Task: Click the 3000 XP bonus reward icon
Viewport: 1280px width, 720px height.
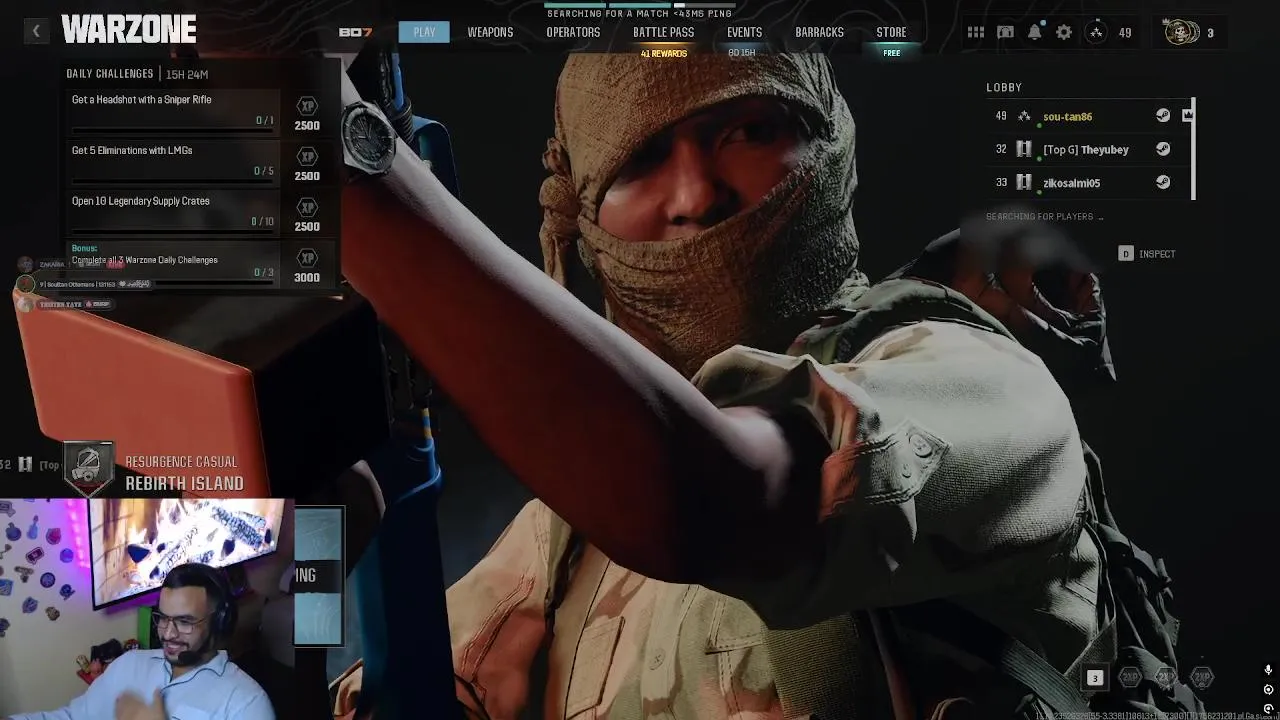Action: (x=307, y=258)
